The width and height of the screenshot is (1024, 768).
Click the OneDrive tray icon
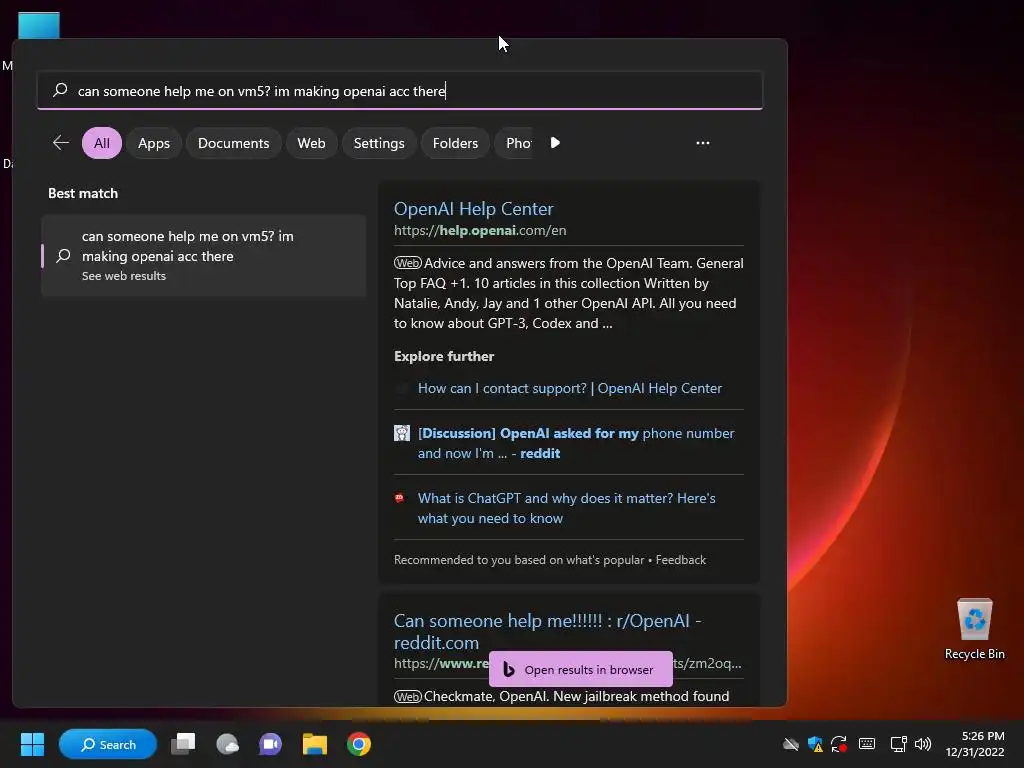click(791, 744)
